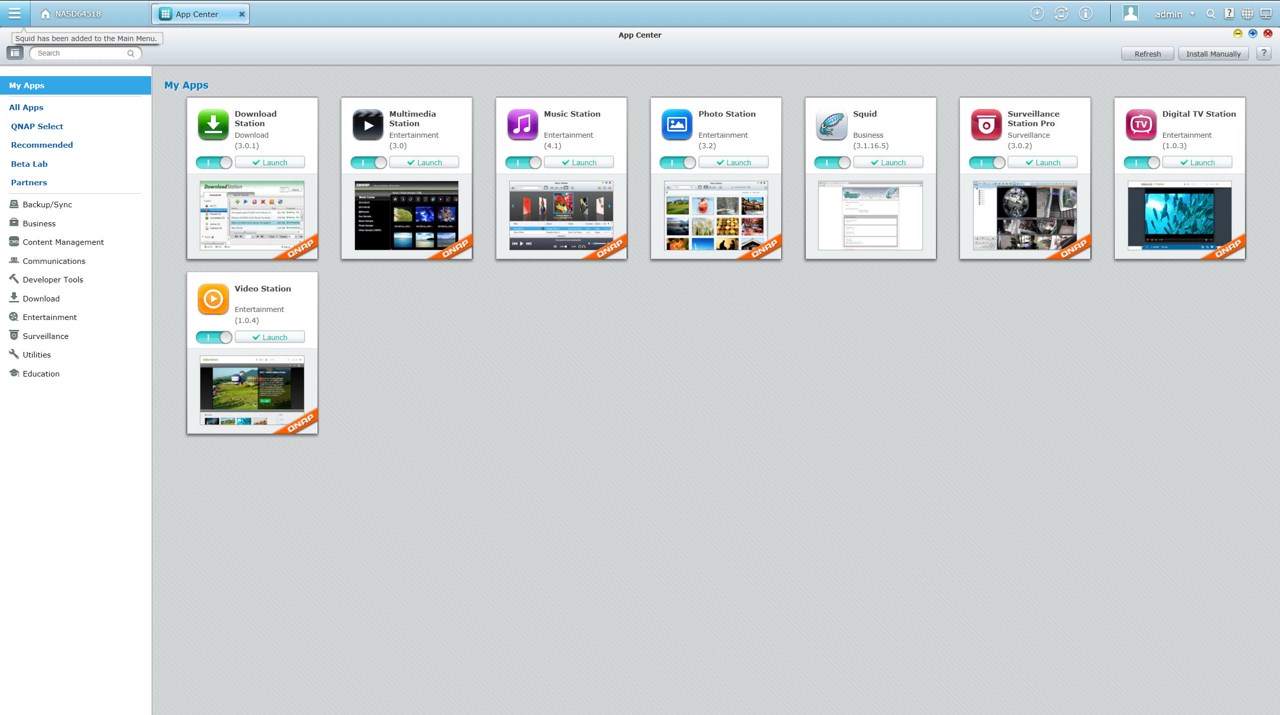The height and width of the screenshot is (715, 1280).
Task: Browse the Utilities category
Action: pos(36,354)
